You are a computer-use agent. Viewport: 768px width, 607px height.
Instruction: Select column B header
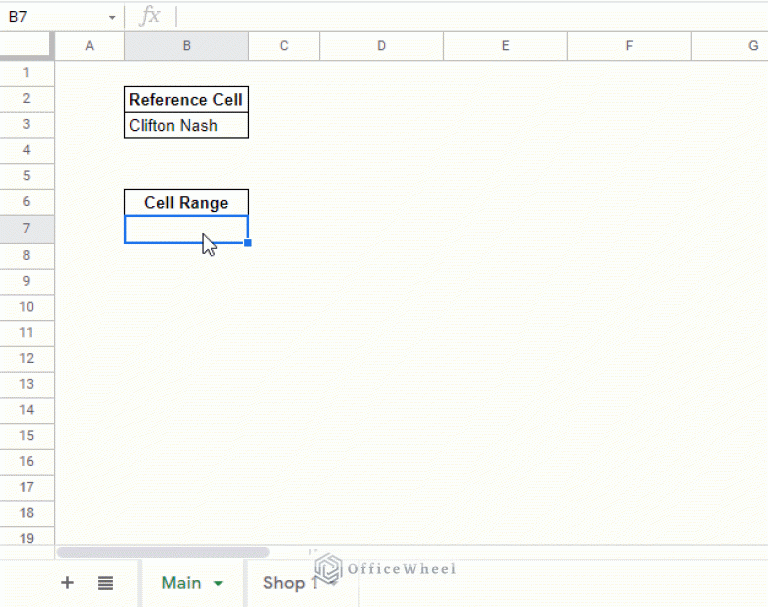point(186,45)
